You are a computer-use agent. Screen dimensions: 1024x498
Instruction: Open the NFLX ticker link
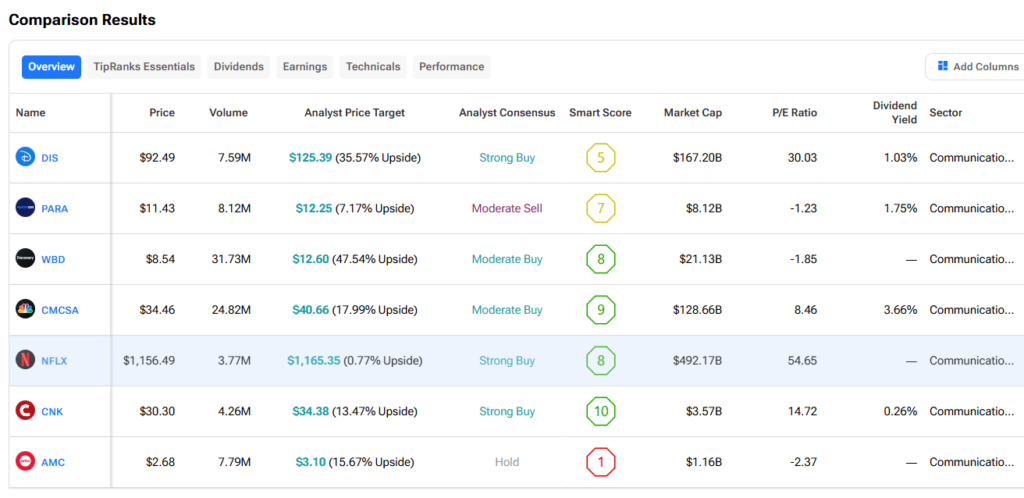click(54, 361)
